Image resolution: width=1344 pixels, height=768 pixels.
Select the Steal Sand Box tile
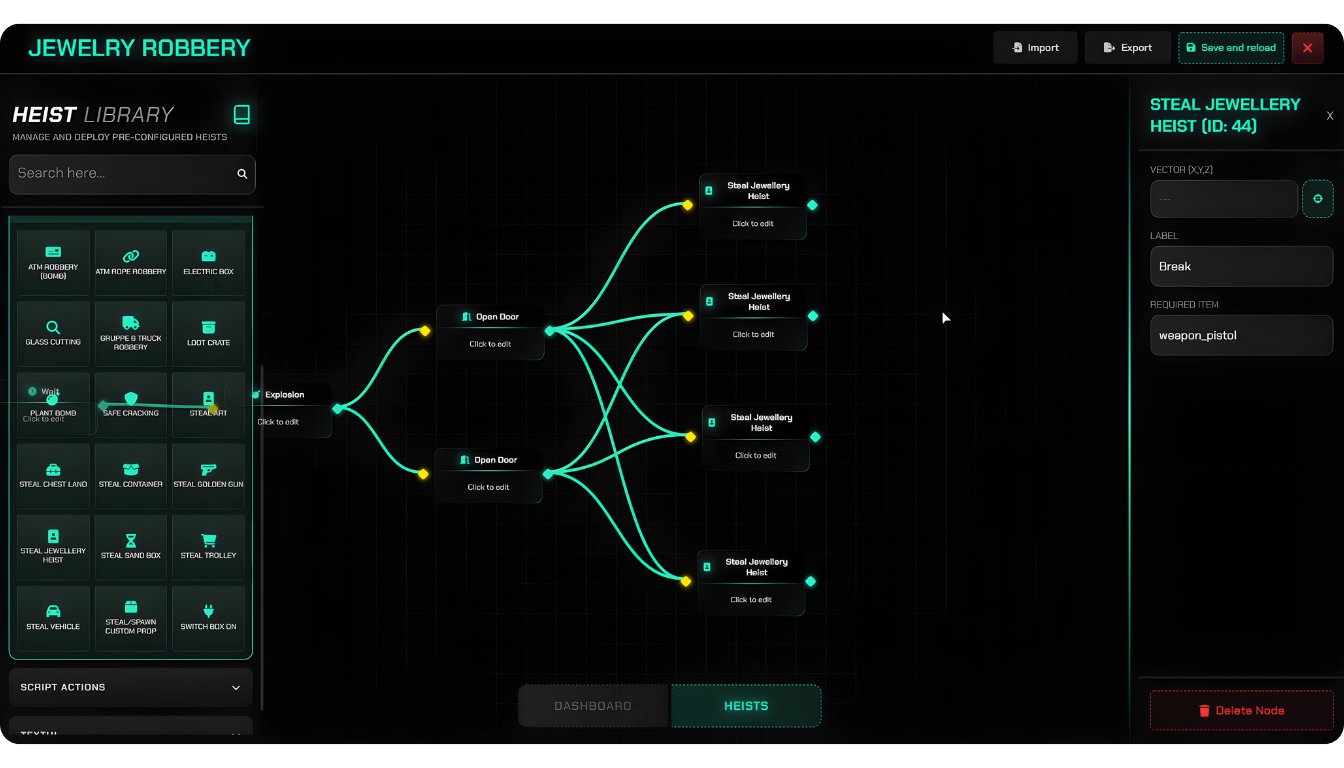click(x=131, y=547)
